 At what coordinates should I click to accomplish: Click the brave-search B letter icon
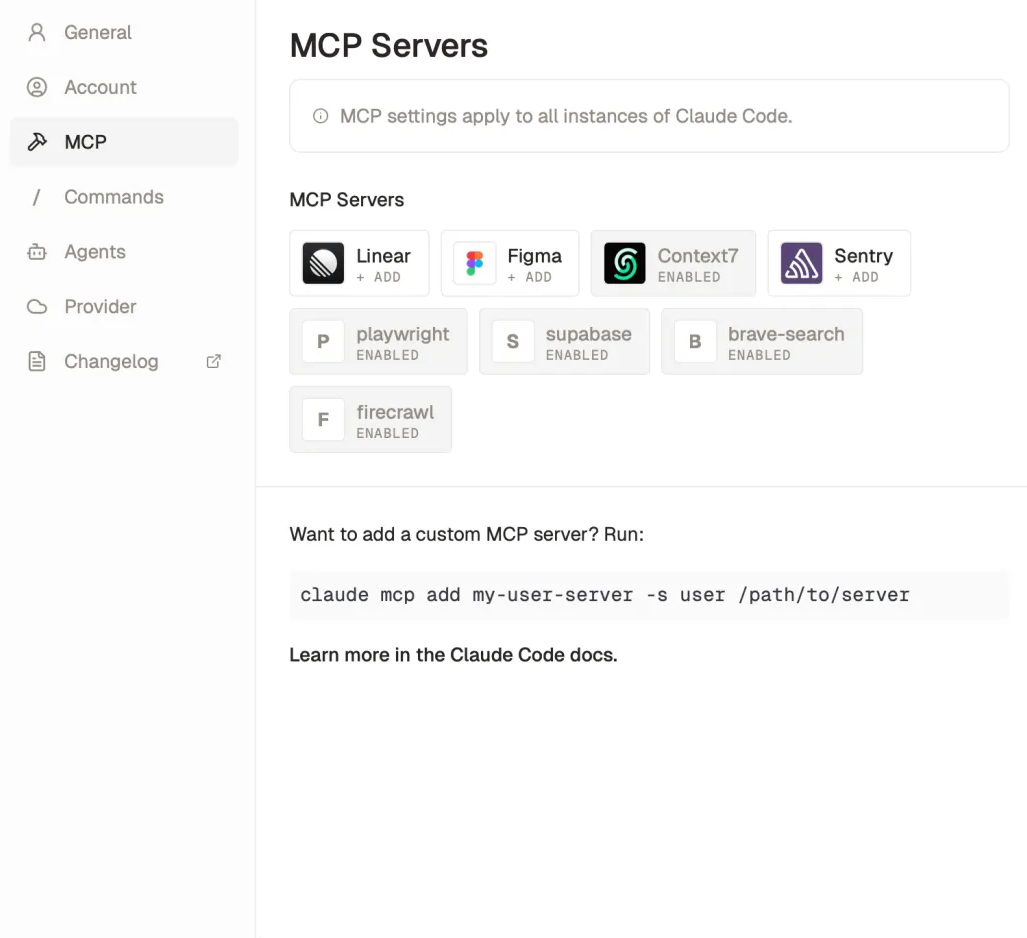pos(696,341)
